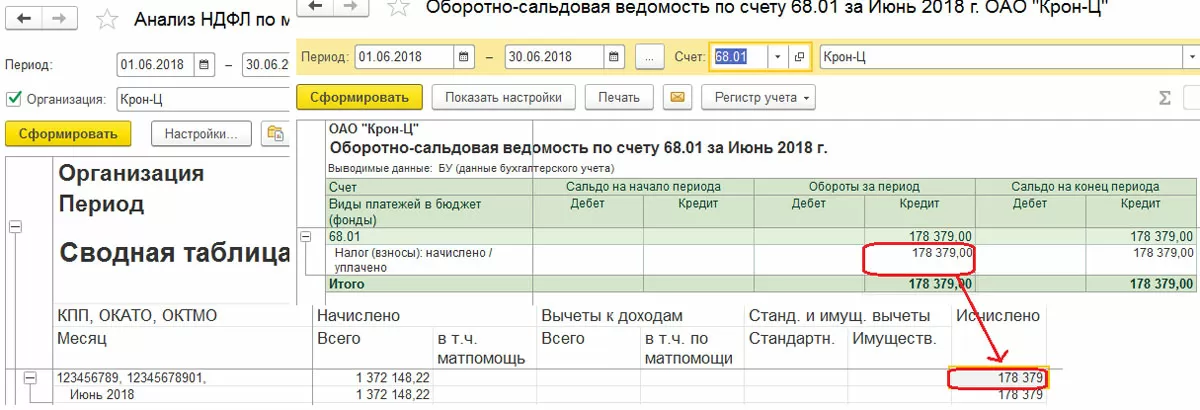Screen dimensions: 1200x410
Task: Send report by email envelope icon
Action: coord(678,97)
